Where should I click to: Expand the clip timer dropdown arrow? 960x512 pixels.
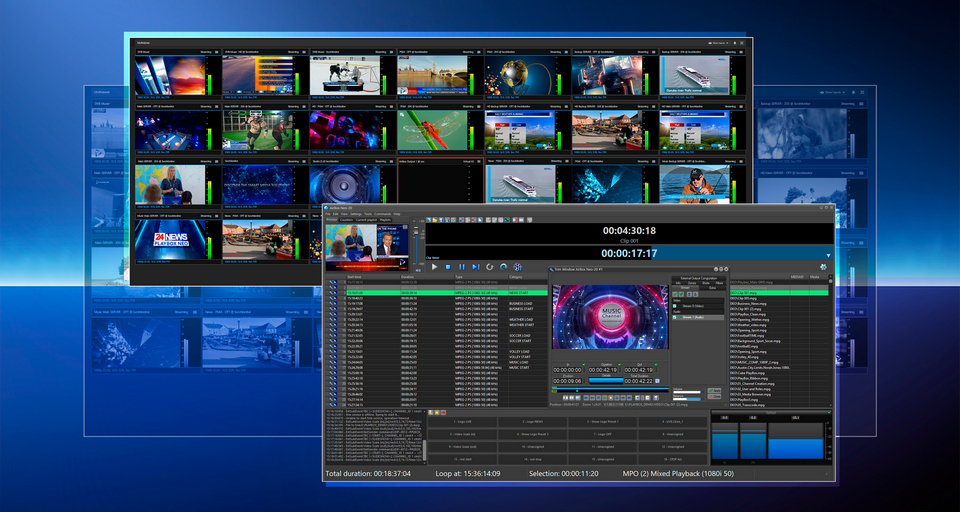(828, 255)
